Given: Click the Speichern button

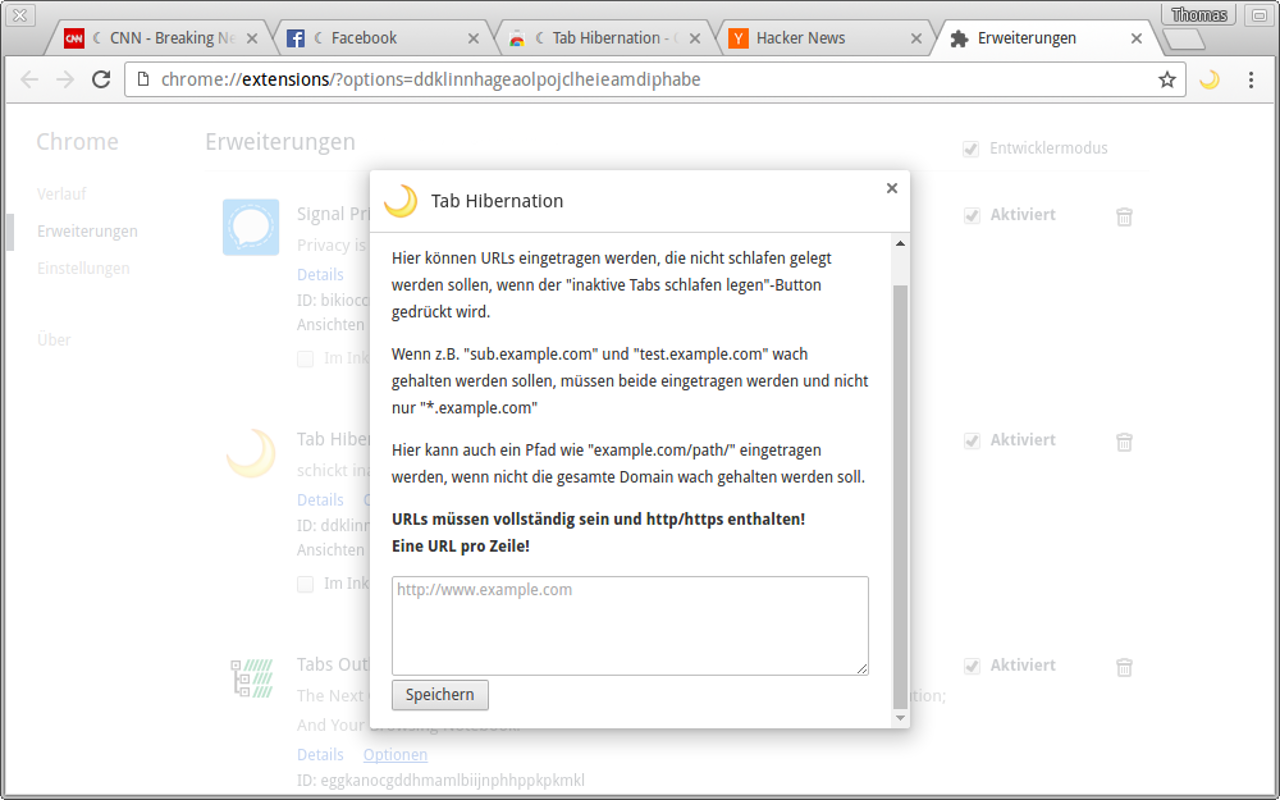Looking at the screenshot, I should 440,695.
